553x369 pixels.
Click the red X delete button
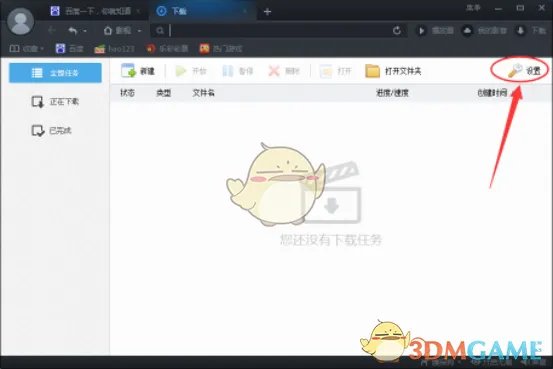[x=284, y=71]
